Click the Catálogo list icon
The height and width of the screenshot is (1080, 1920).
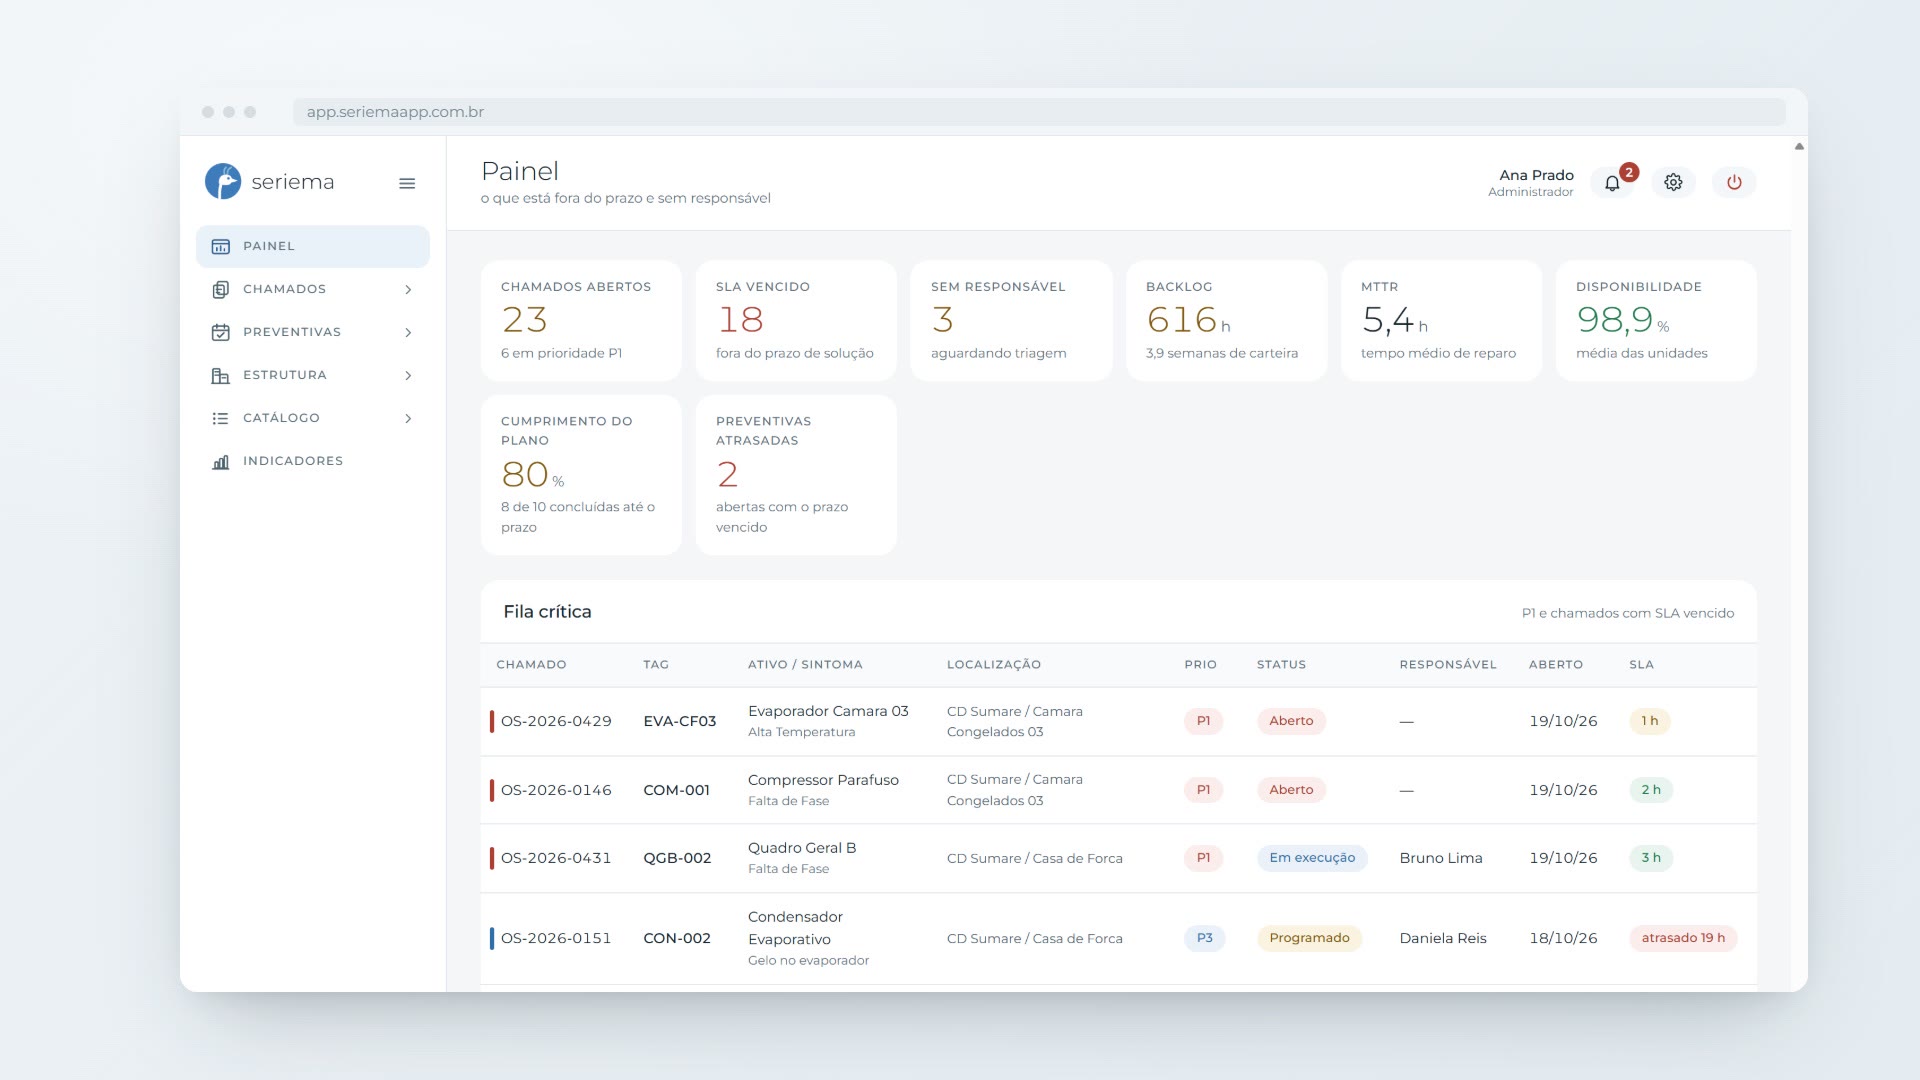coord(221,418)
